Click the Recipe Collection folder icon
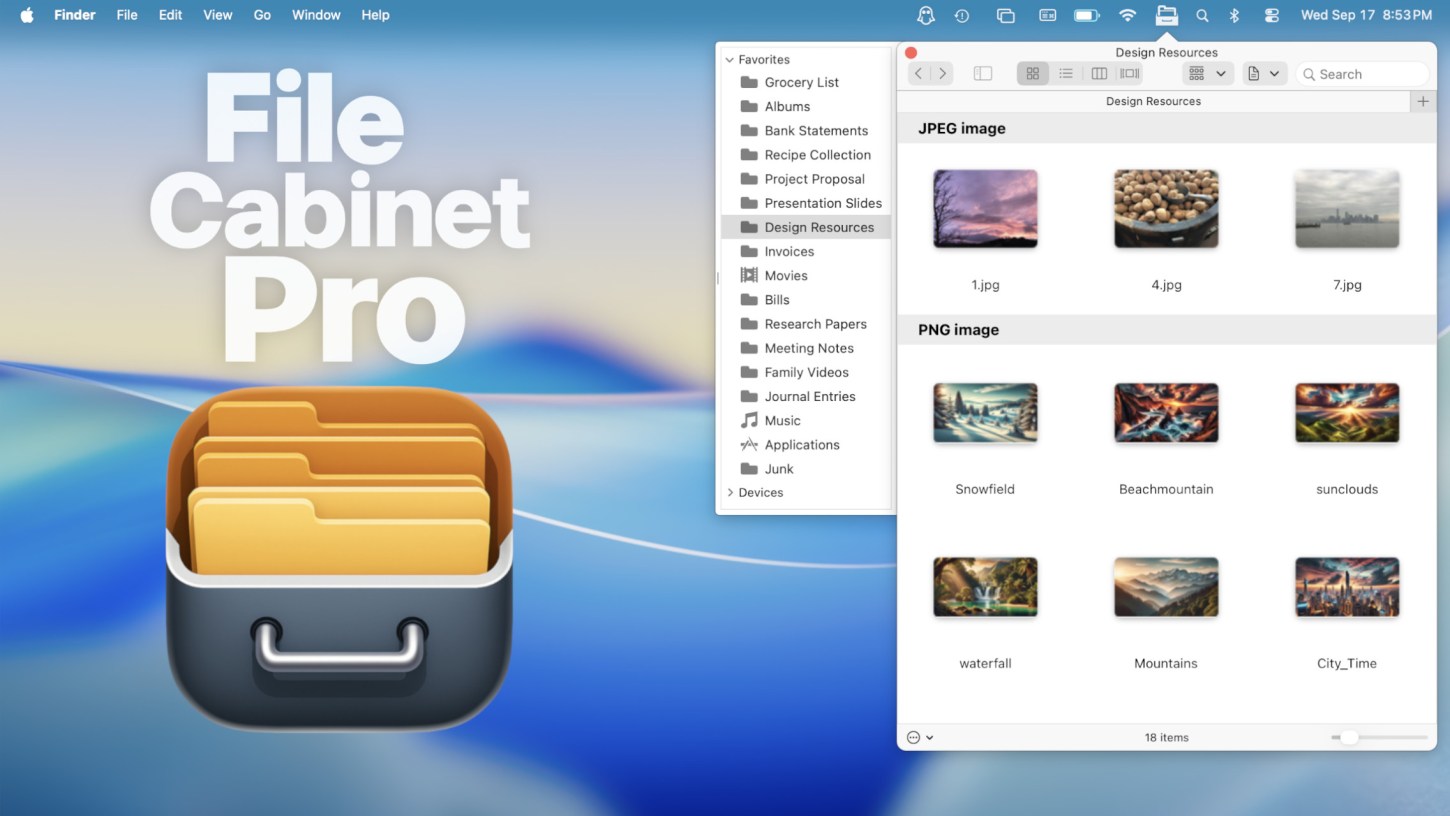Image resolution: width=1450 pixels, height=816 pixels. pyautogui.click(x=749, y=155)
